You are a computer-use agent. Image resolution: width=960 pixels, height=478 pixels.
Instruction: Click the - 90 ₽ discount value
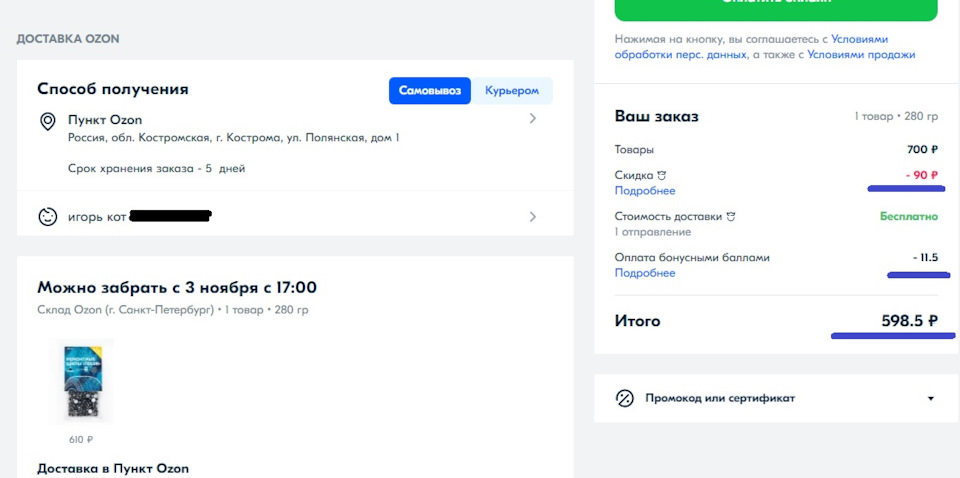coord(921,175)
